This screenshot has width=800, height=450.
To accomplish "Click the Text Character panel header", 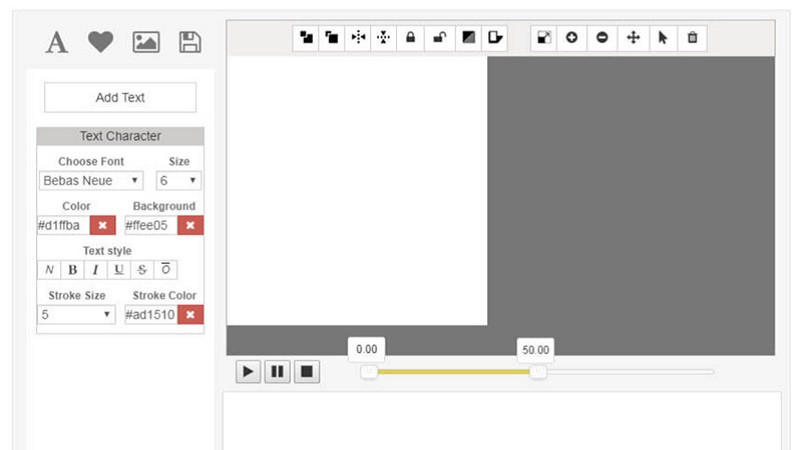I will point(120,136).
